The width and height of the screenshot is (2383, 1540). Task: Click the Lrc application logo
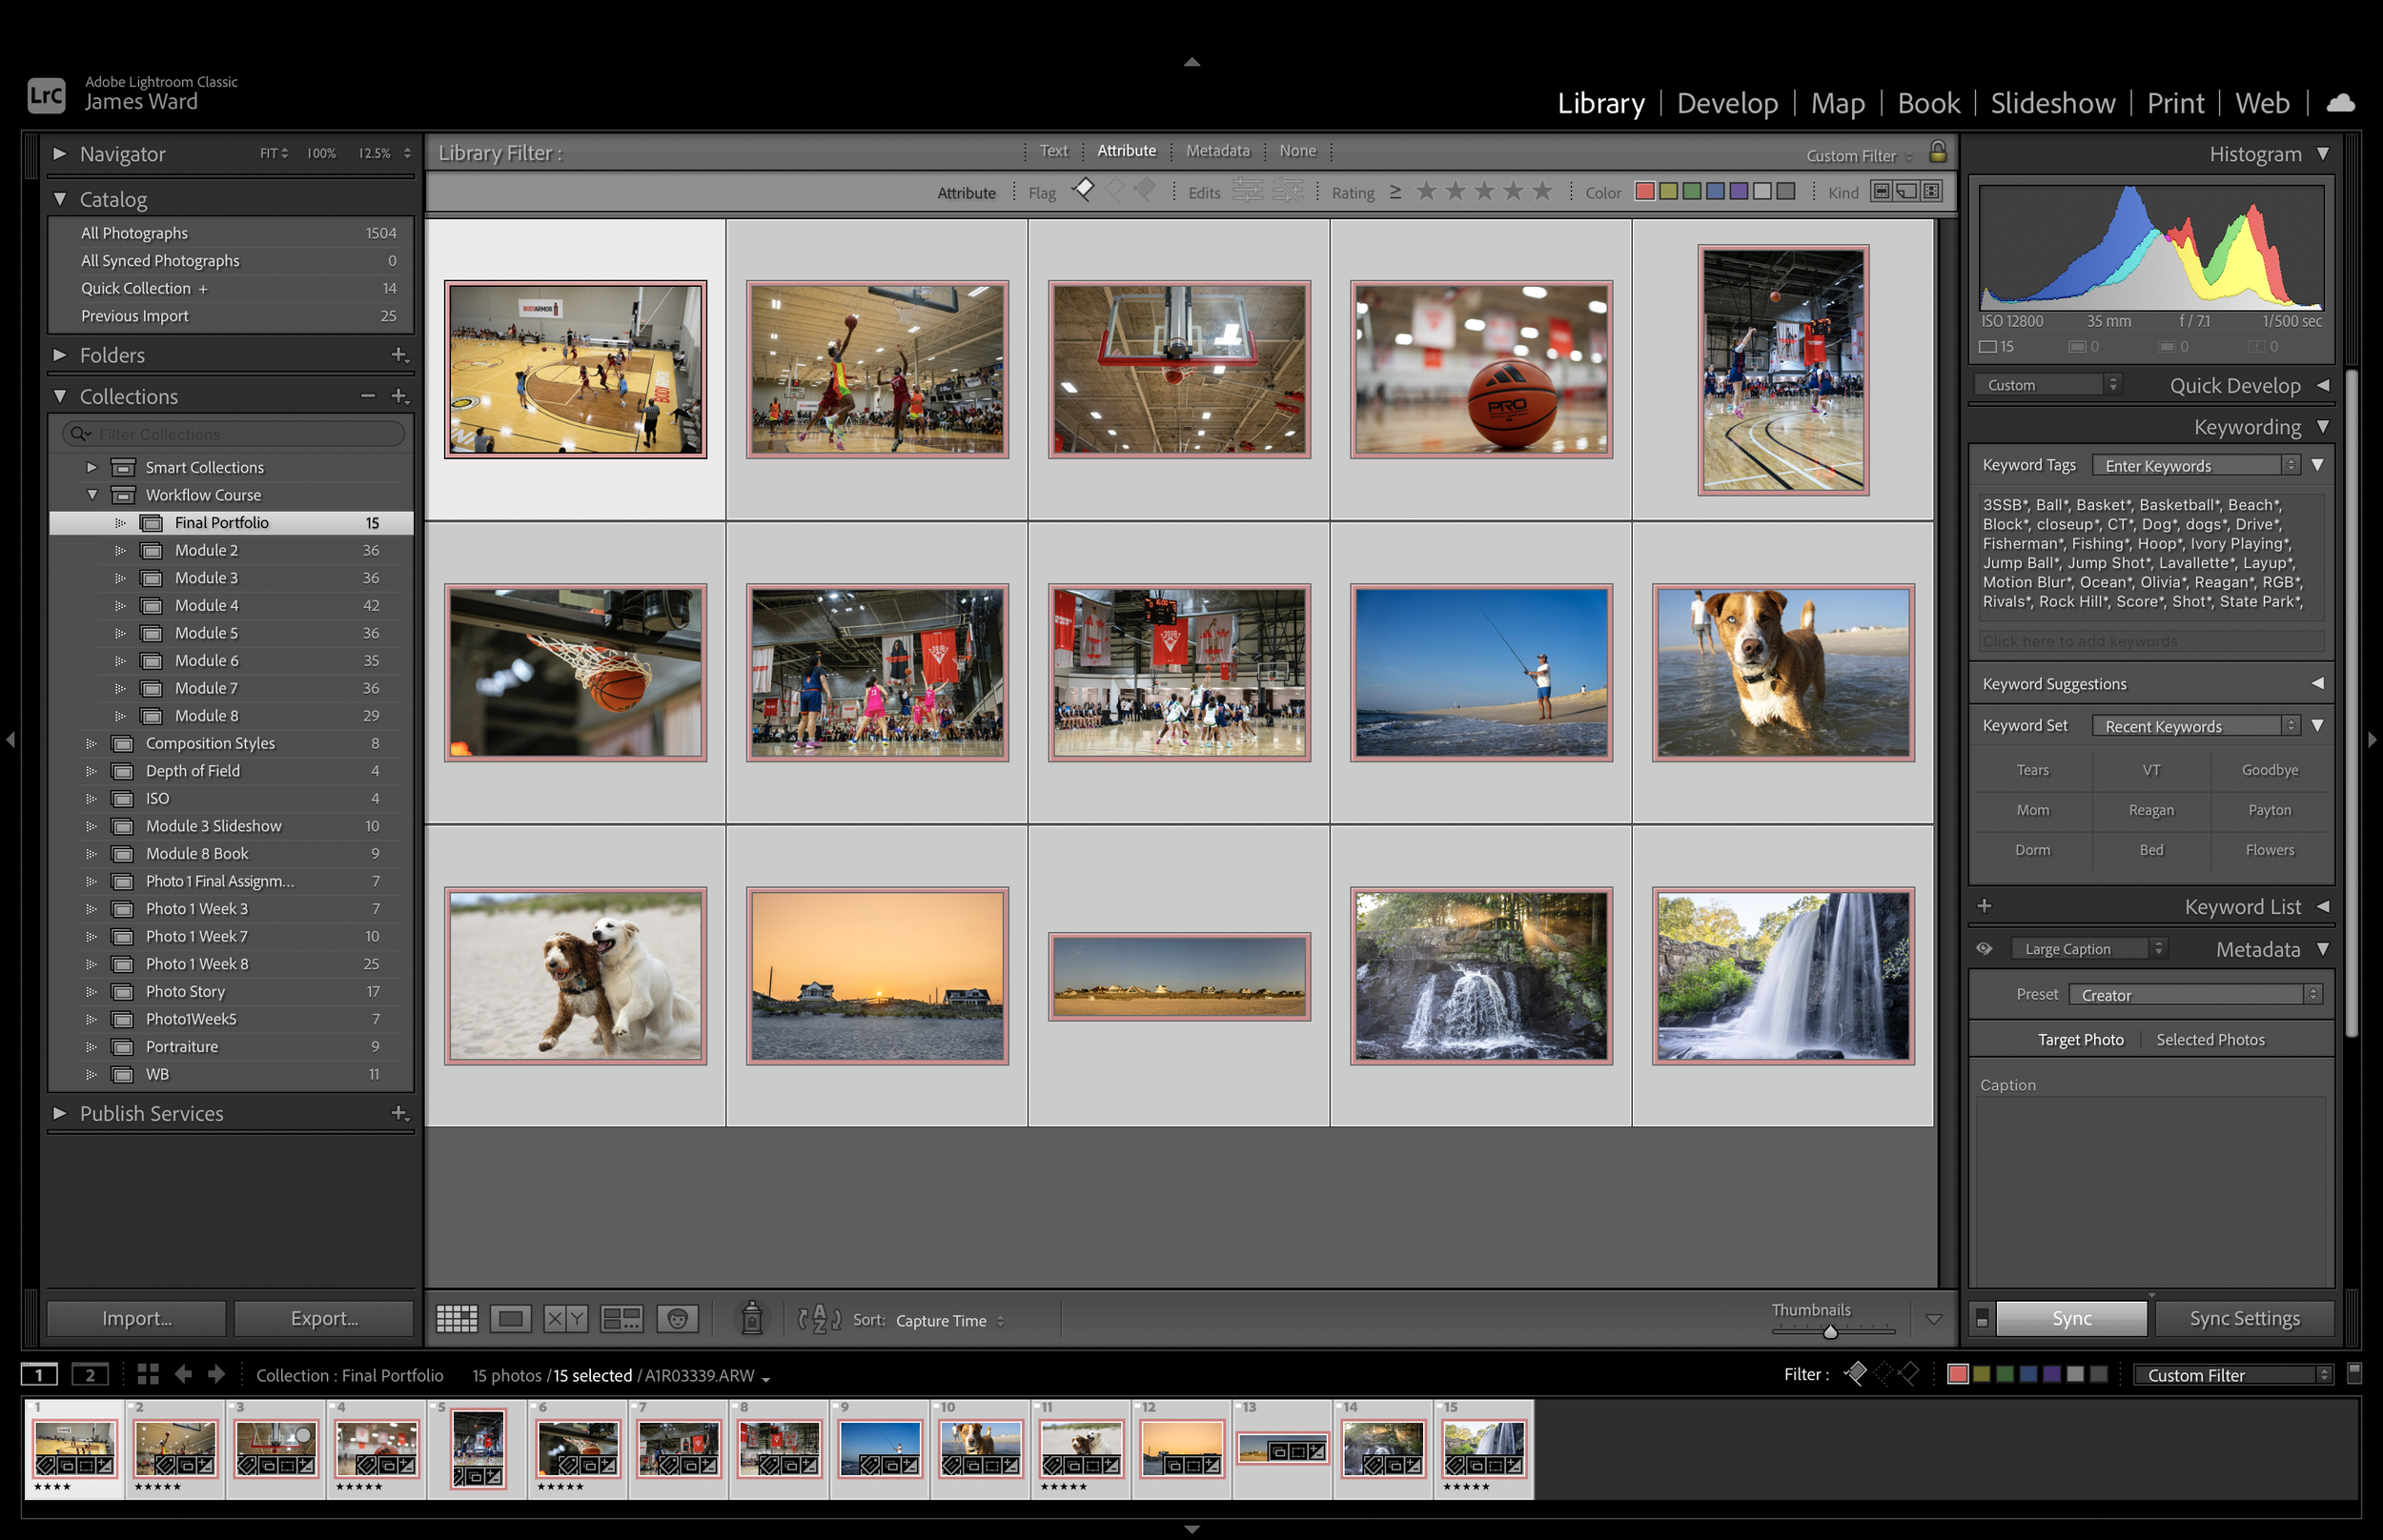[46, 96]
